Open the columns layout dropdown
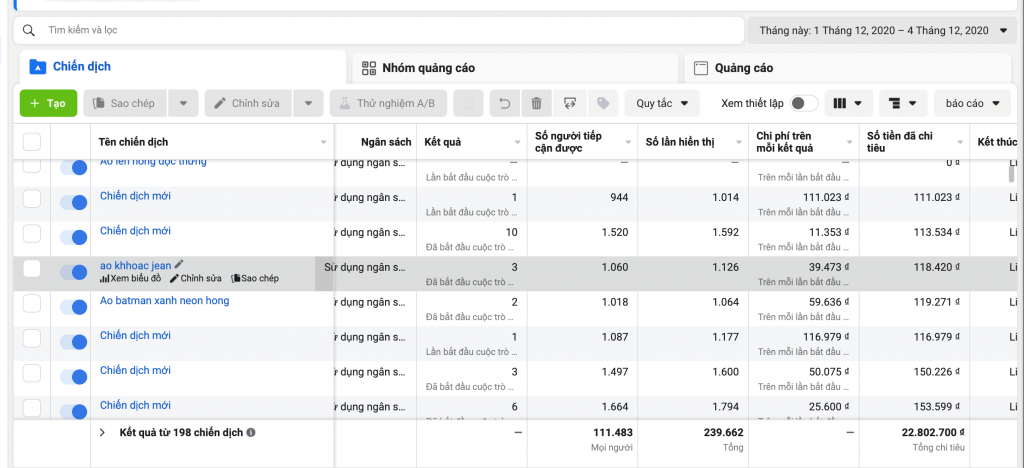The height and width of the screenshot is (468, 1024). tap(848, 103)
